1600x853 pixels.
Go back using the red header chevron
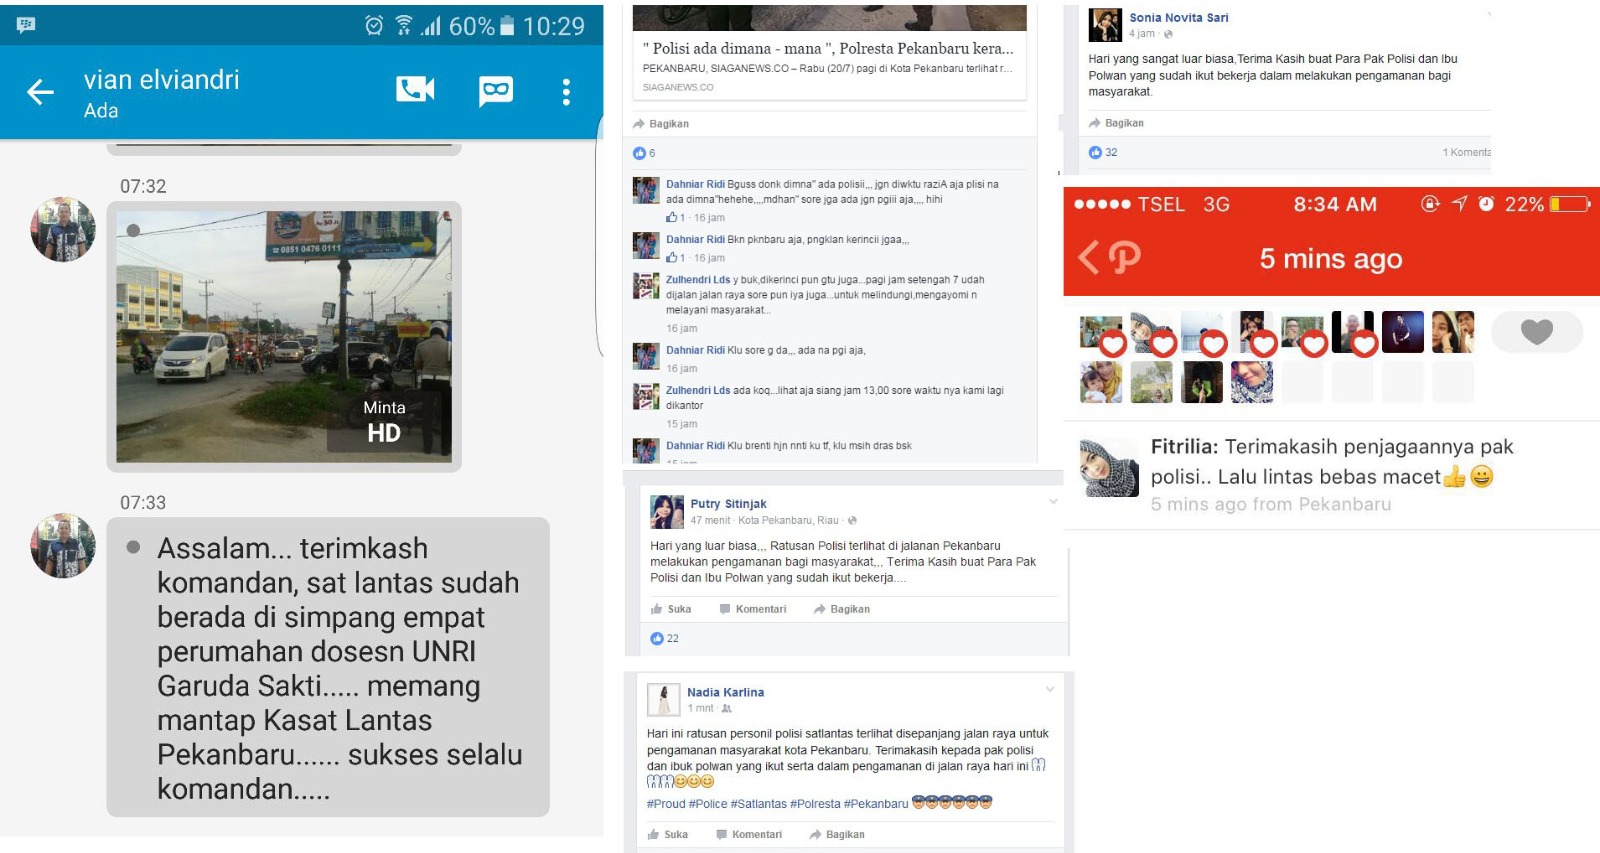click(1087, 258)
